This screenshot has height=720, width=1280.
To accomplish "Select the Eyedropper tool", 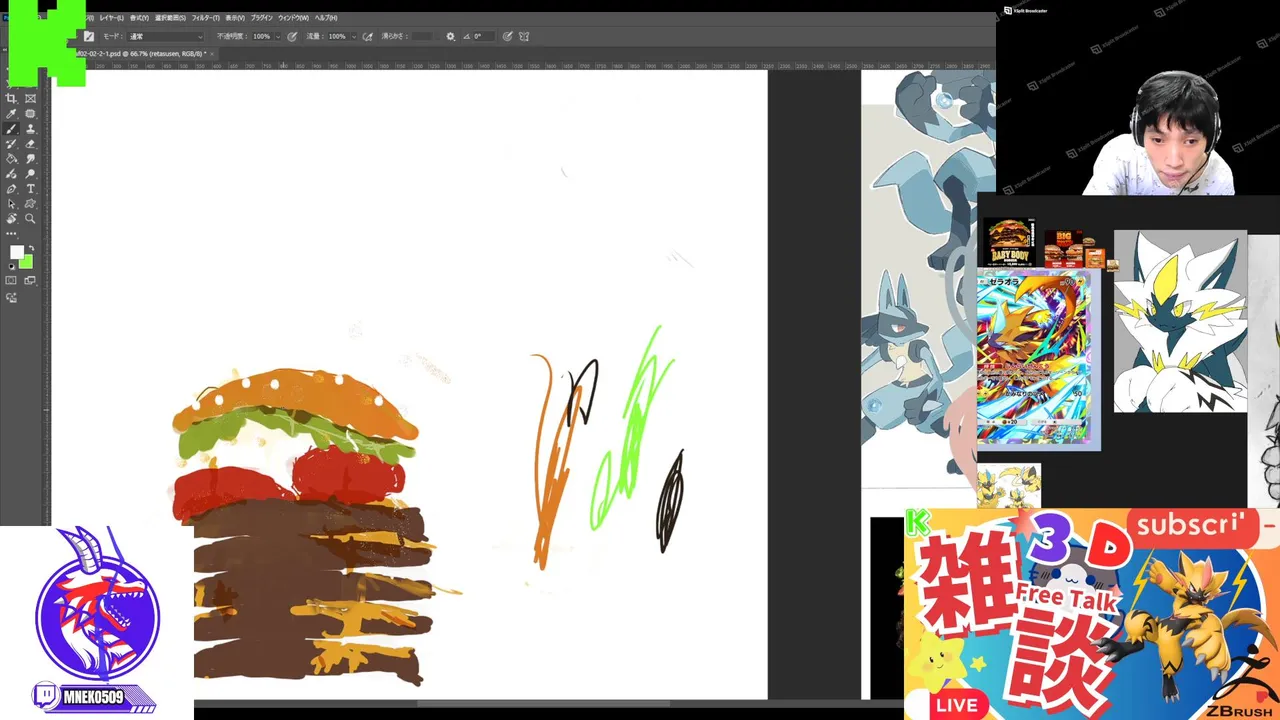I will (x=11, y=113).
